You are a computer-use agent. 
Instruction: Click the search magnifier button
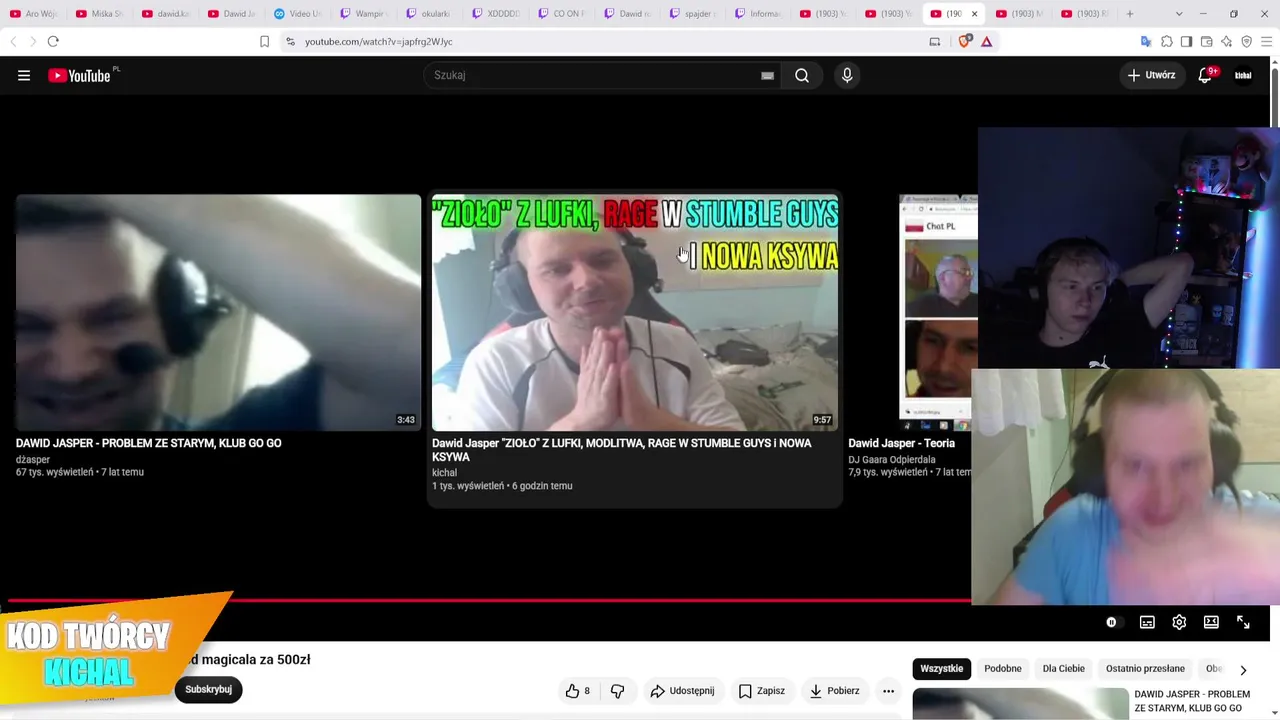[802, 75]
